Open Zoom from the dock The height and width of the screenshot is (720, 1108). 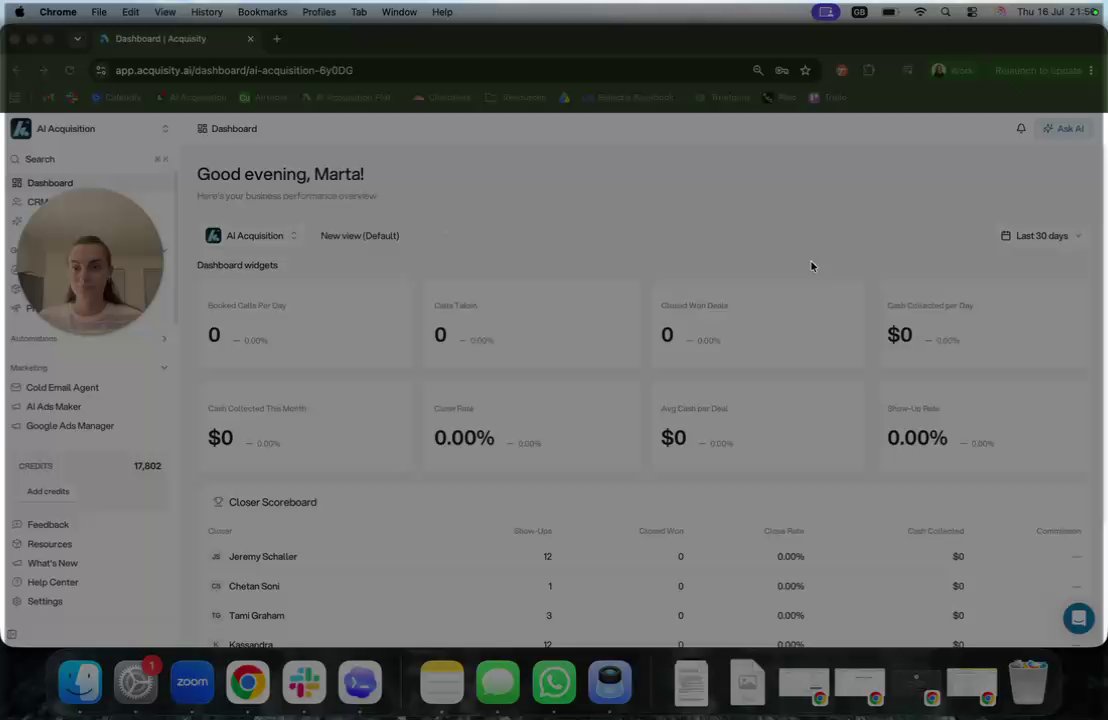[x=192, y=682]
